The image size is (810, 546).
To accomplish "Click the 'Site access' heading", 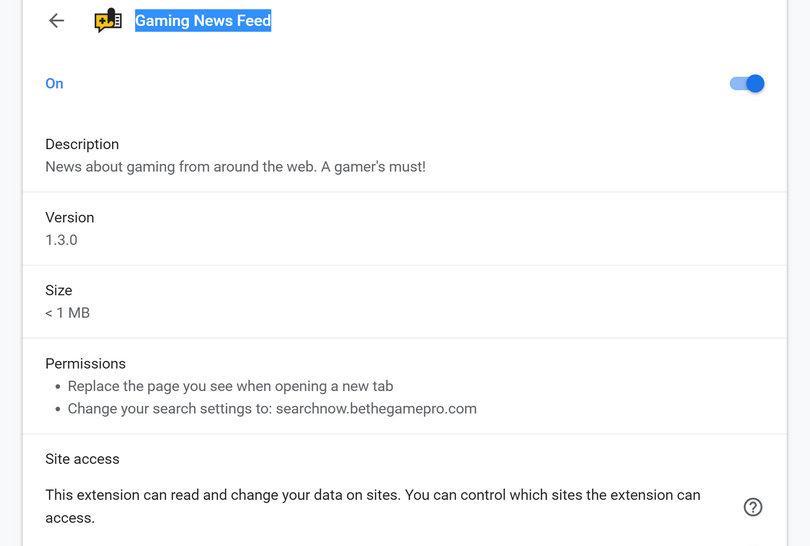I will click(x=82, y=459).
